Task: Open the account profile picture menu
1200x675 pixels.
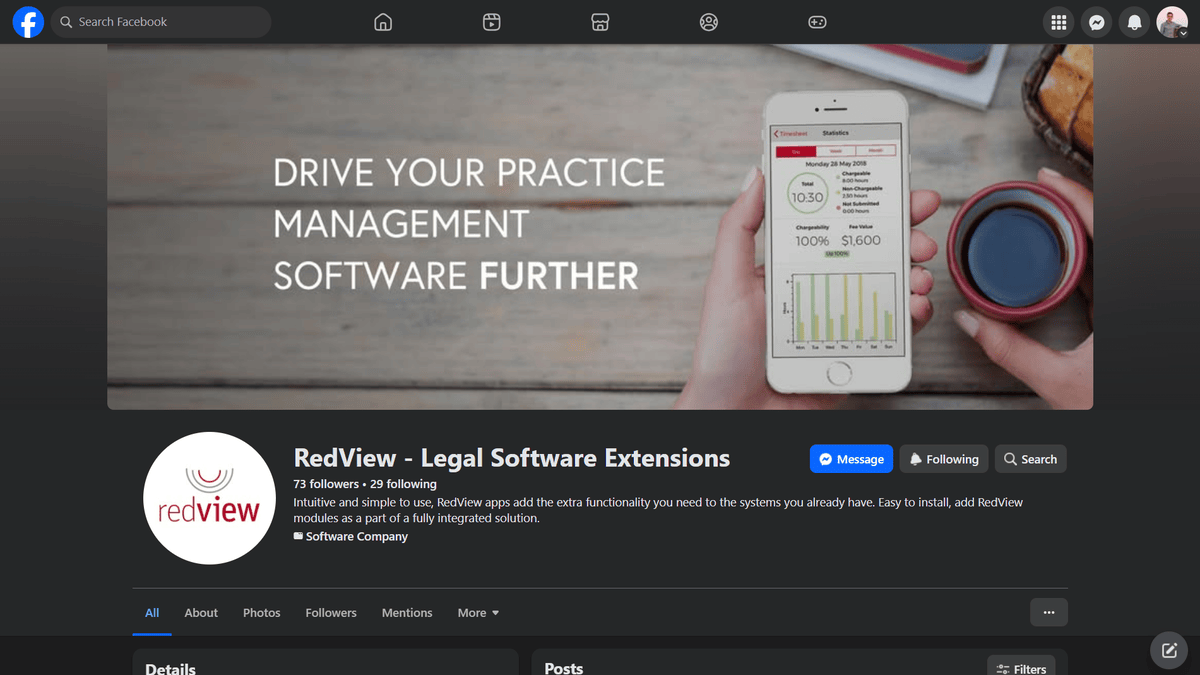Action: coord(1172,22)
